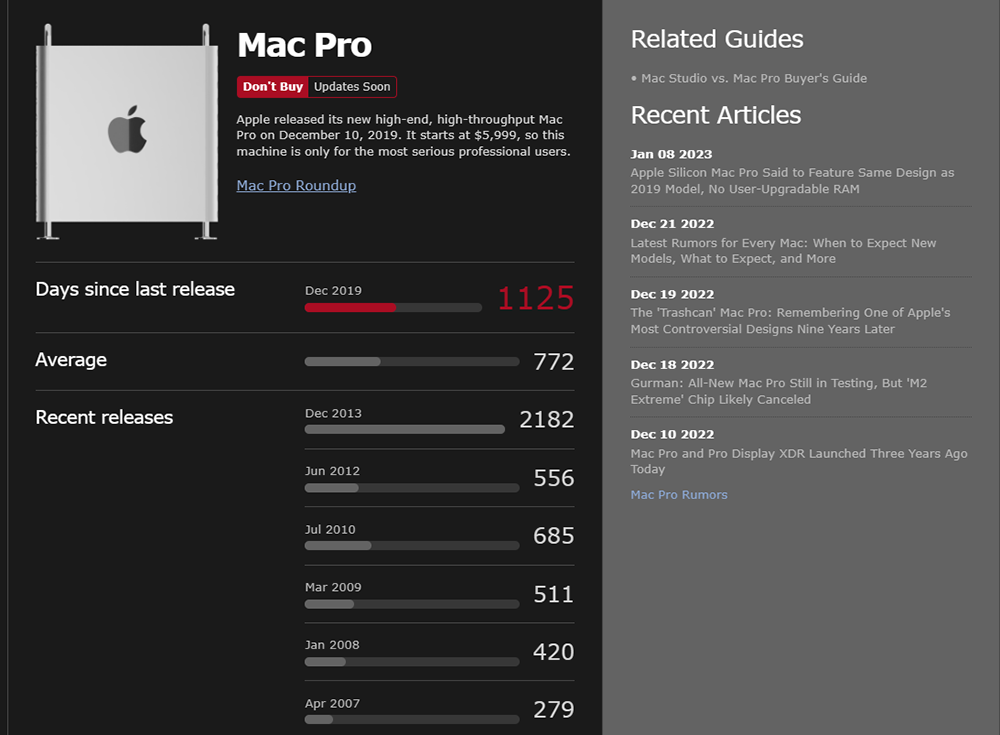This screenshot has height=735, width=1000.
Task: Click the 511 days value
Action: pyautogui.click(x=554, y=594)
